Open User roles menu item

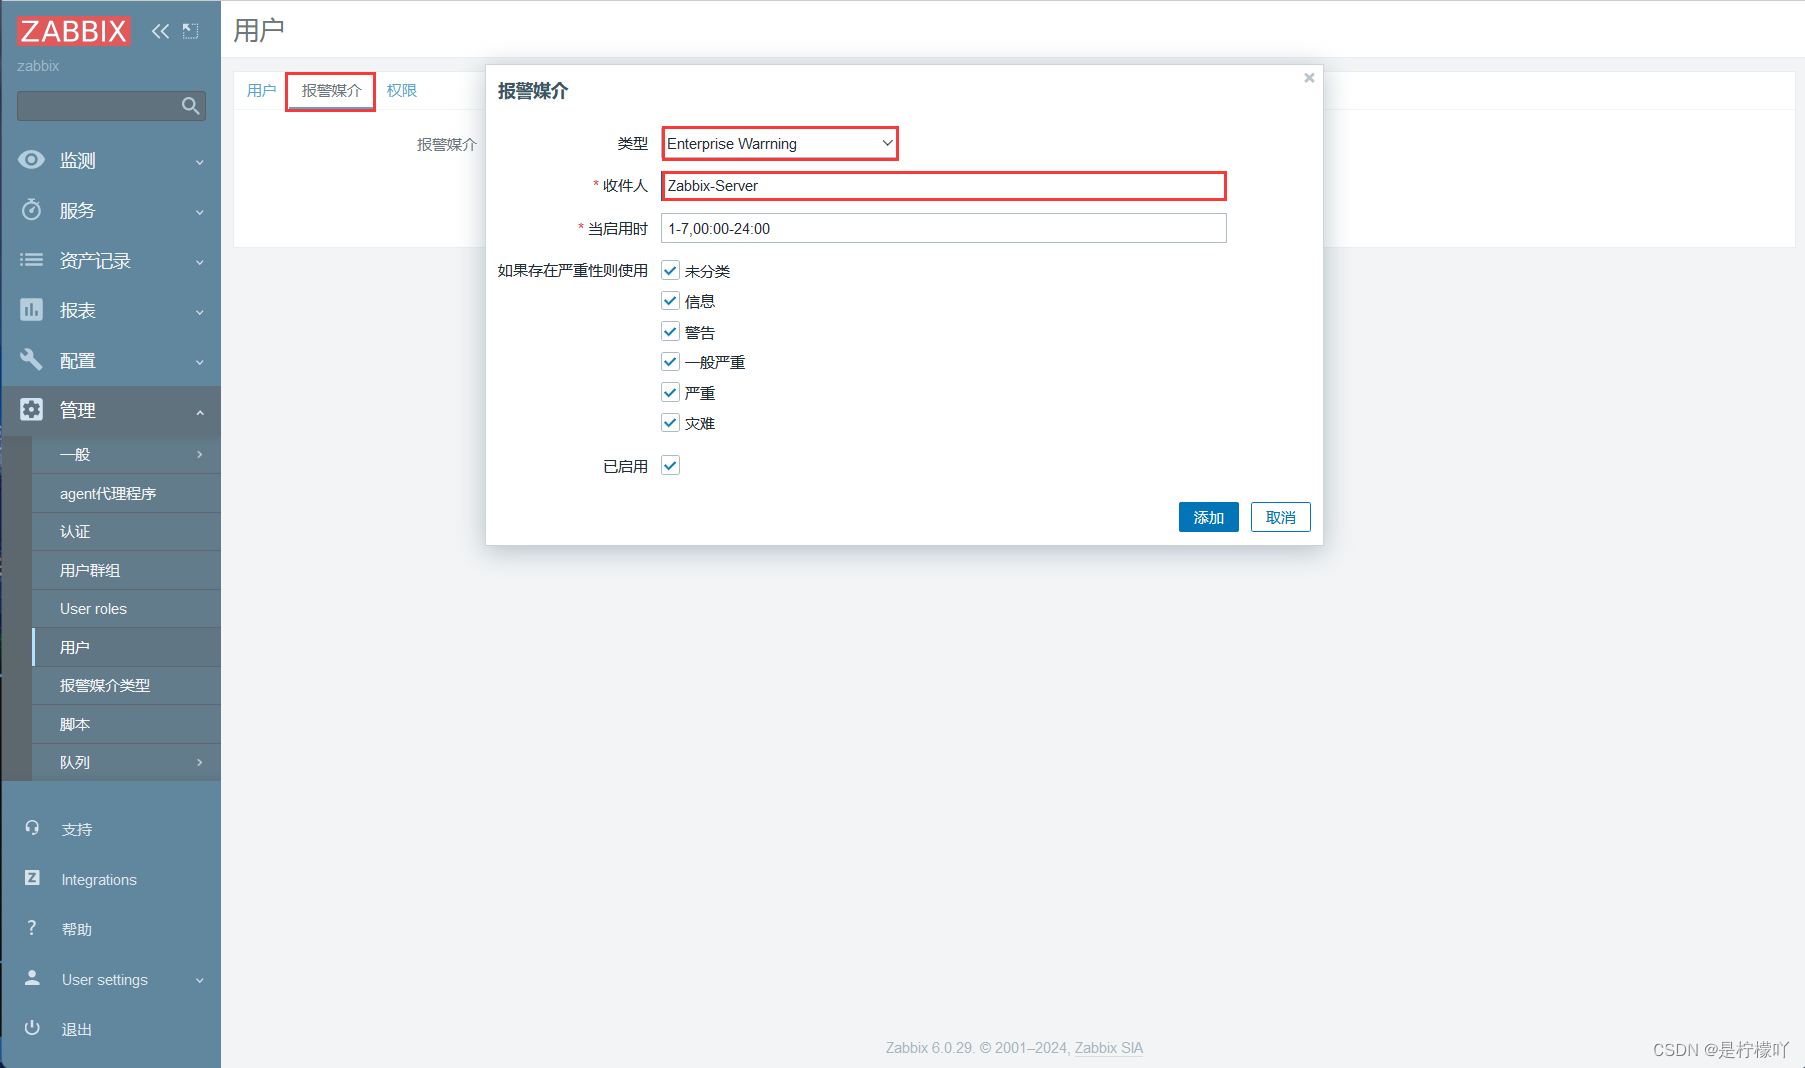tap(126, 609)
